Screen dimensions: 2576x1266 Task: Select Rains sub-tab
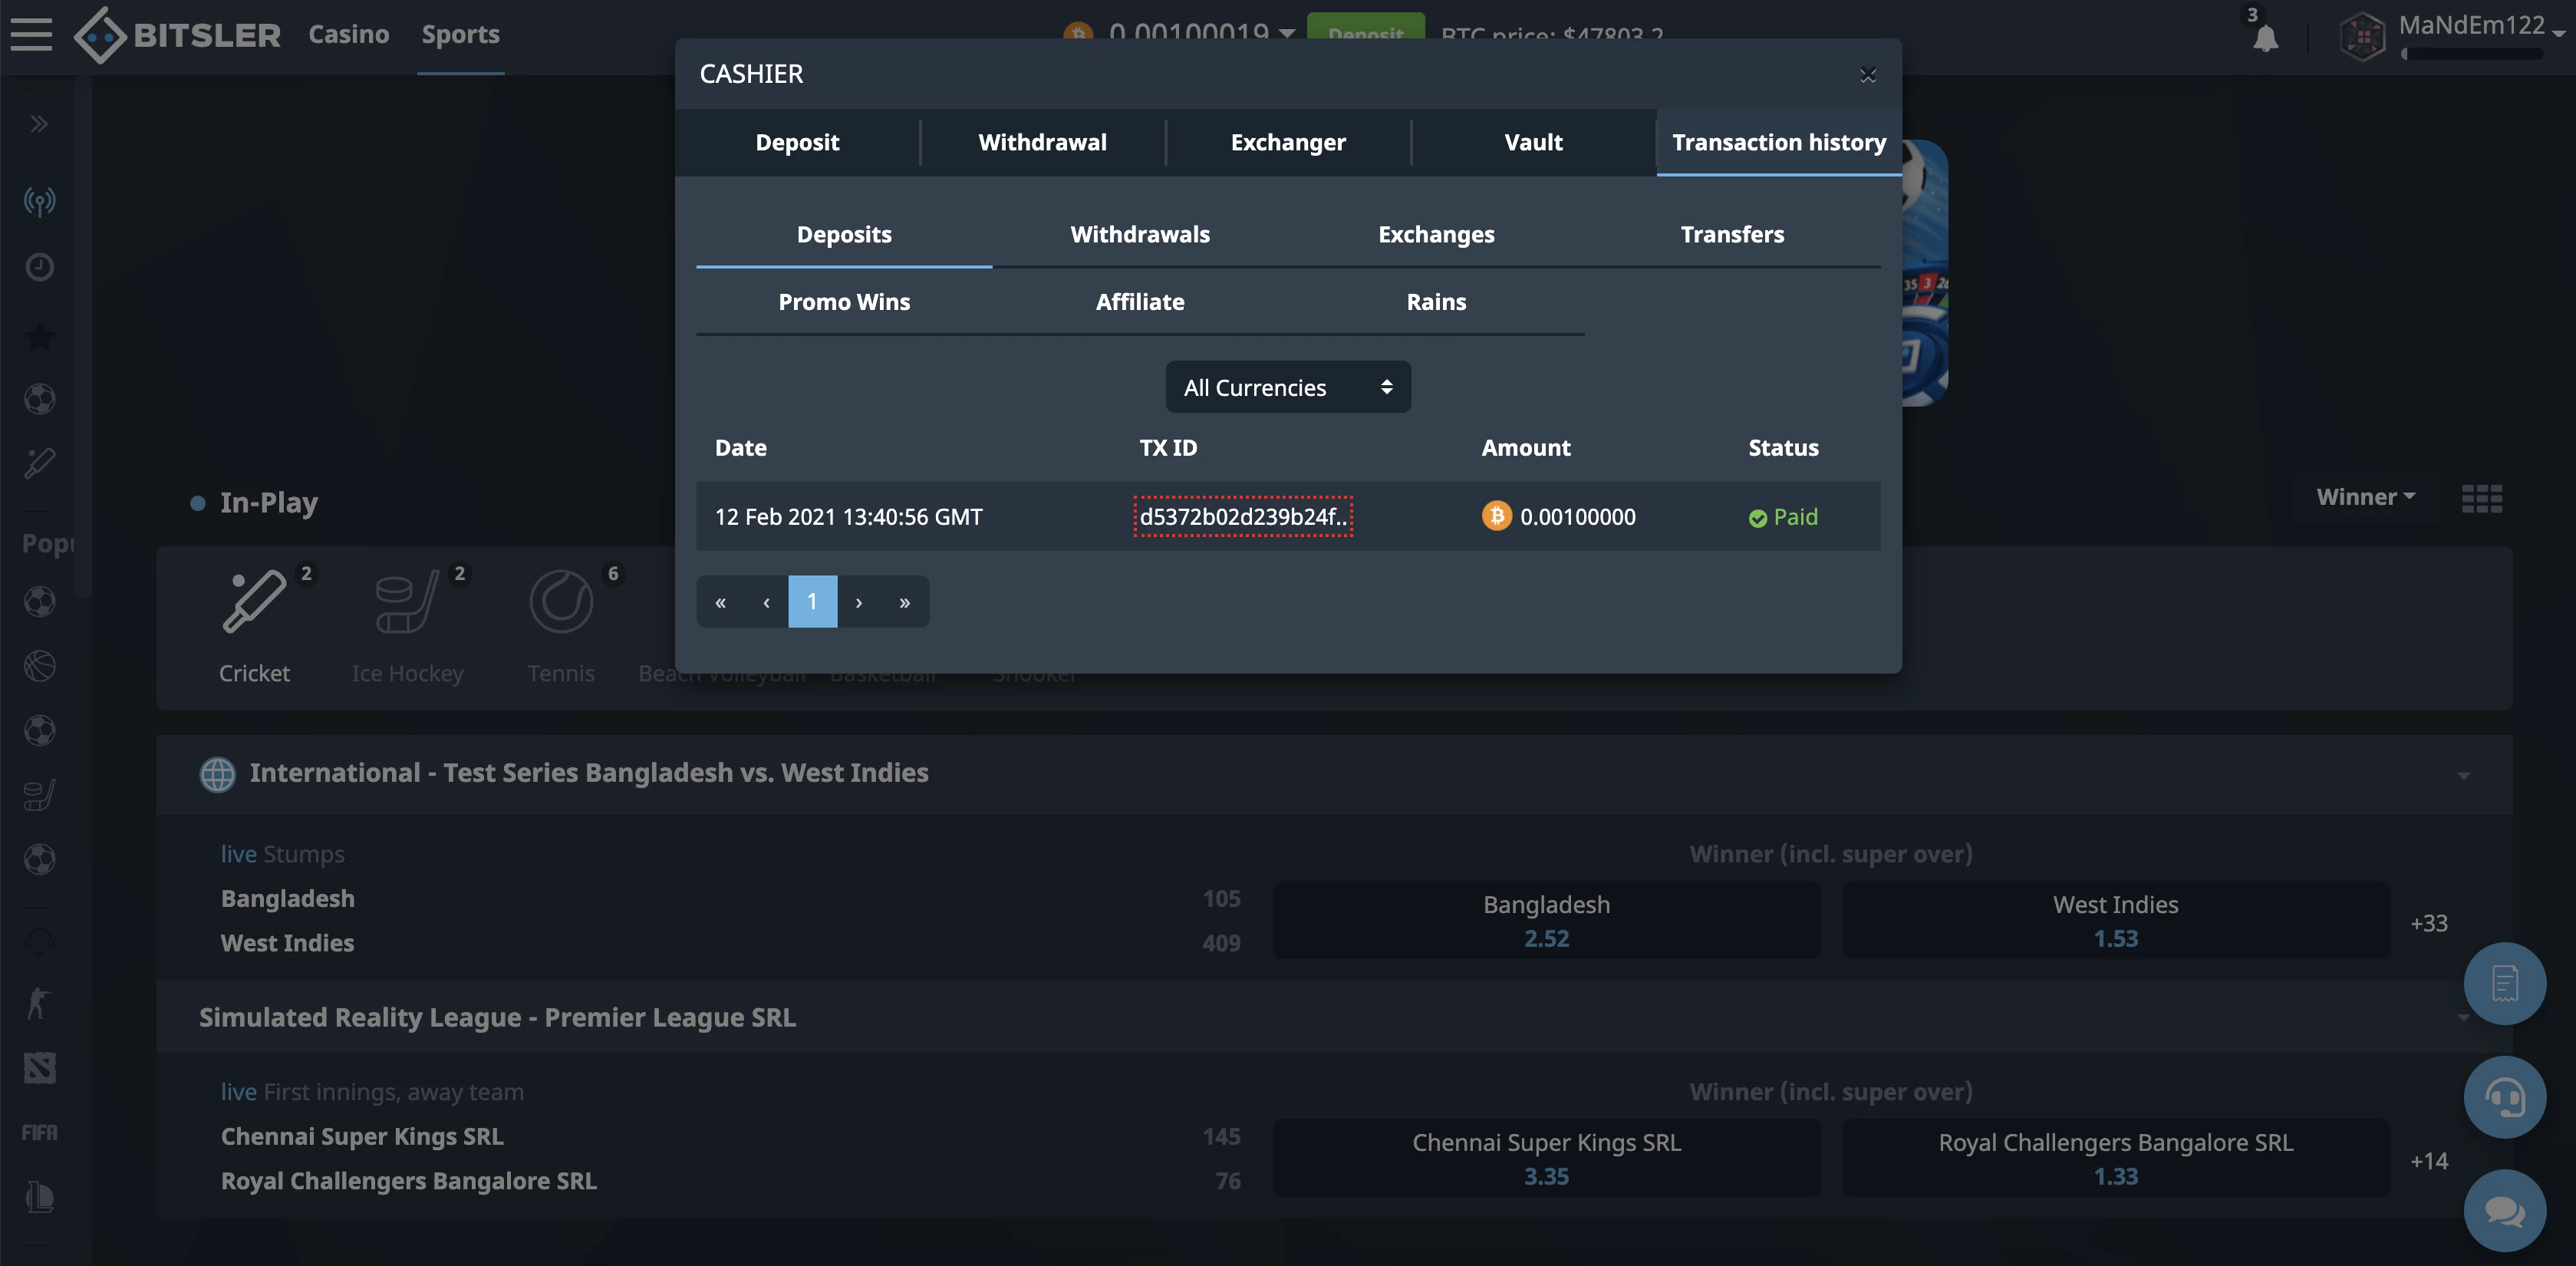(x=1436, y=302)
